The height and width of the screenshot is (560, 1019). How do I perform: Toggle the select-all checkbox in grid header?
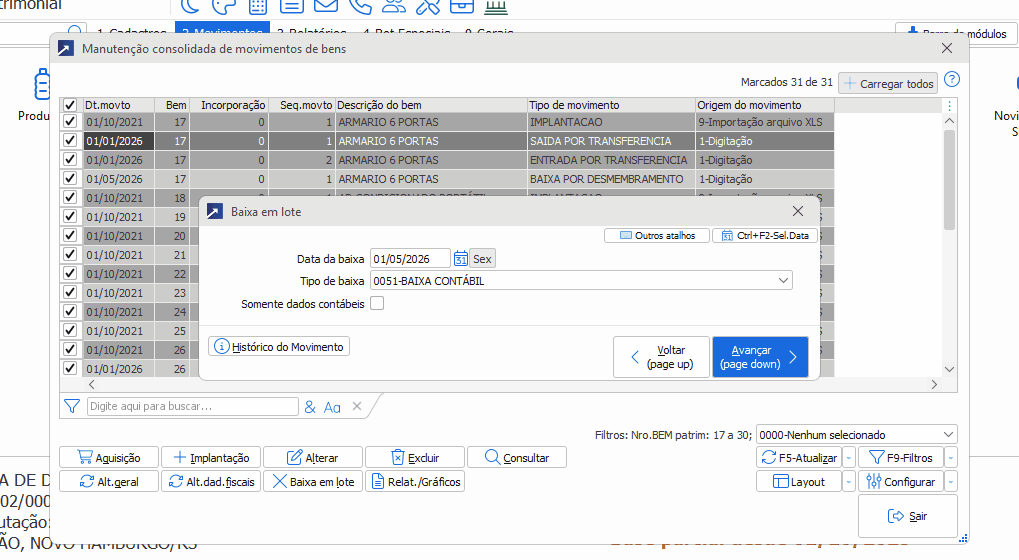click(x=70, y=105)
